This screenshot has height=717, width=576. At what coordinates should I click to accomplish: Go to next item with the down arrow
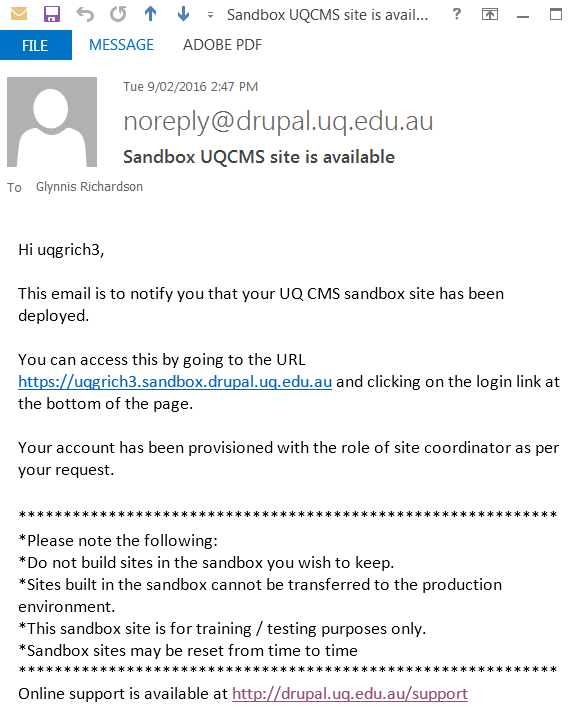pyautogui.click(x=183, y=14)
